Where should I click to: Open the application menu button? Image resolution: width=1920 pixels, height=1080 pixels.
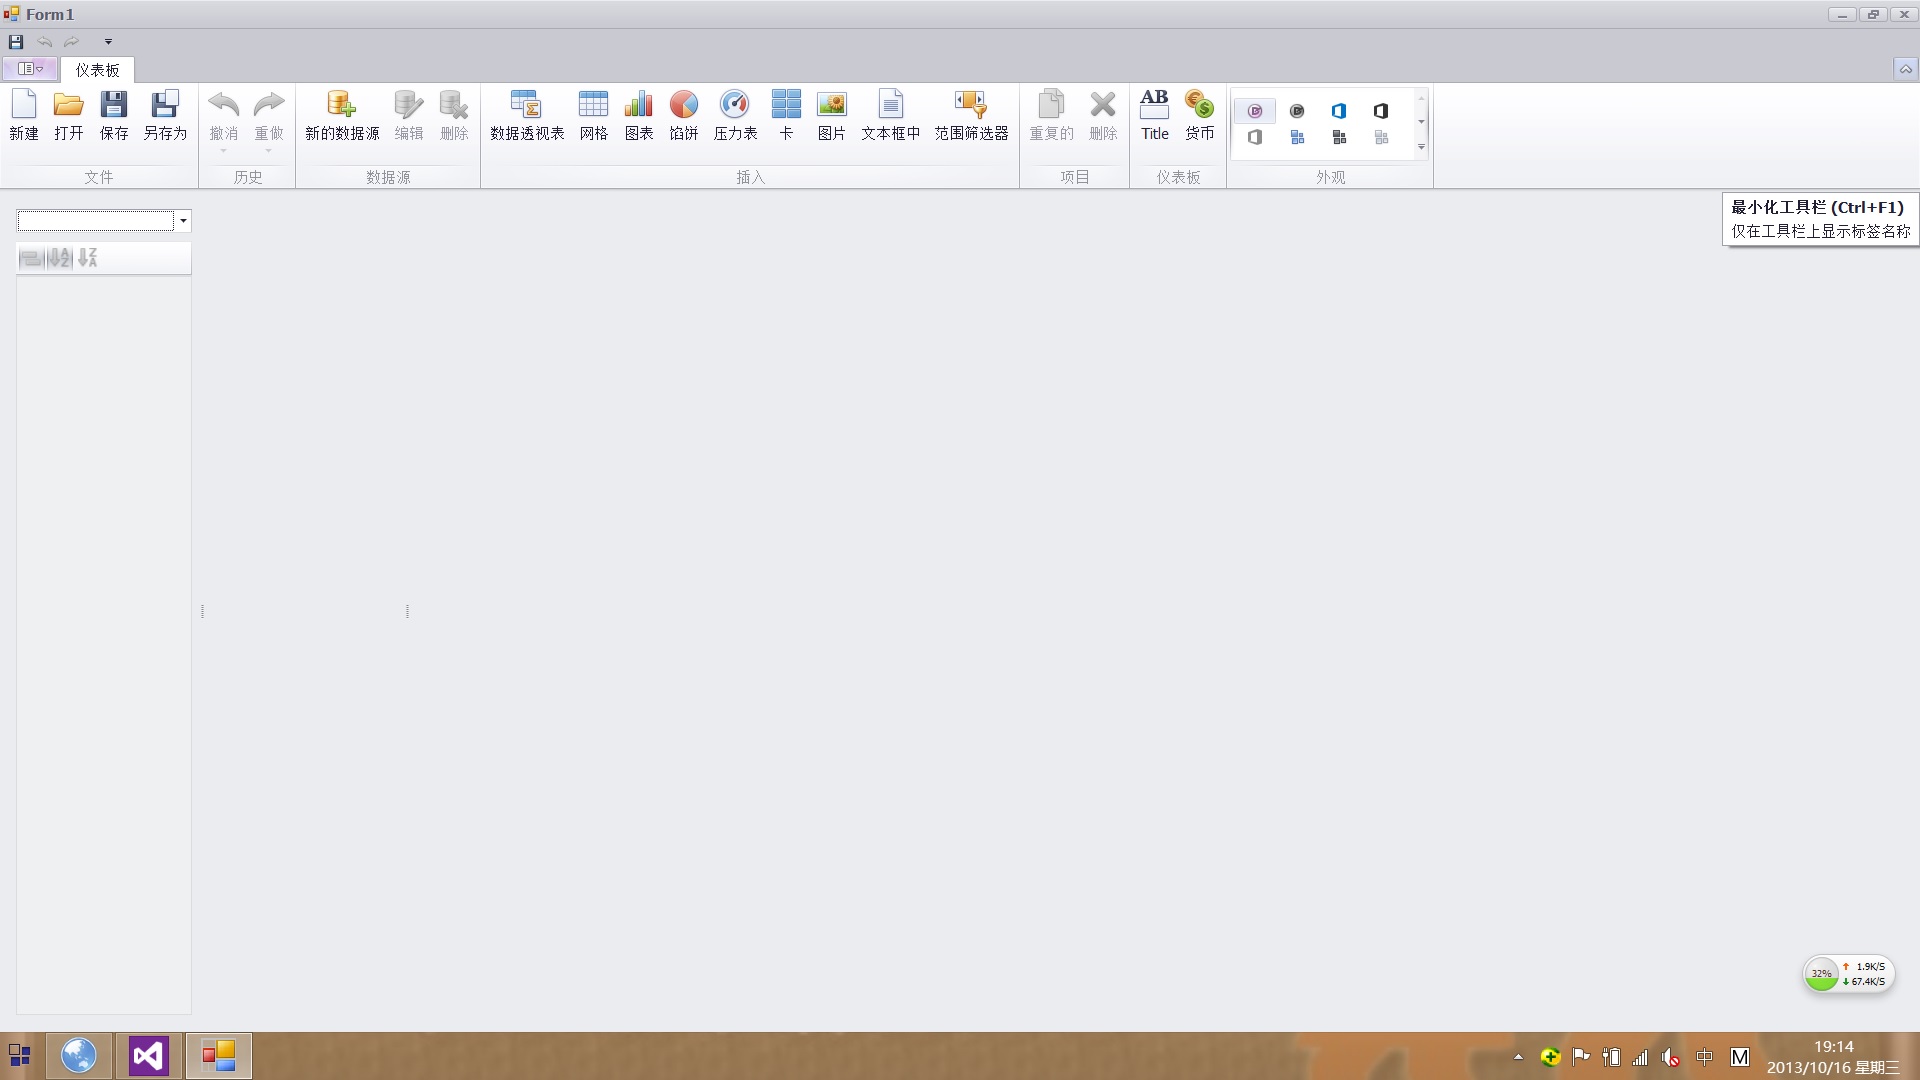(30, 69)
